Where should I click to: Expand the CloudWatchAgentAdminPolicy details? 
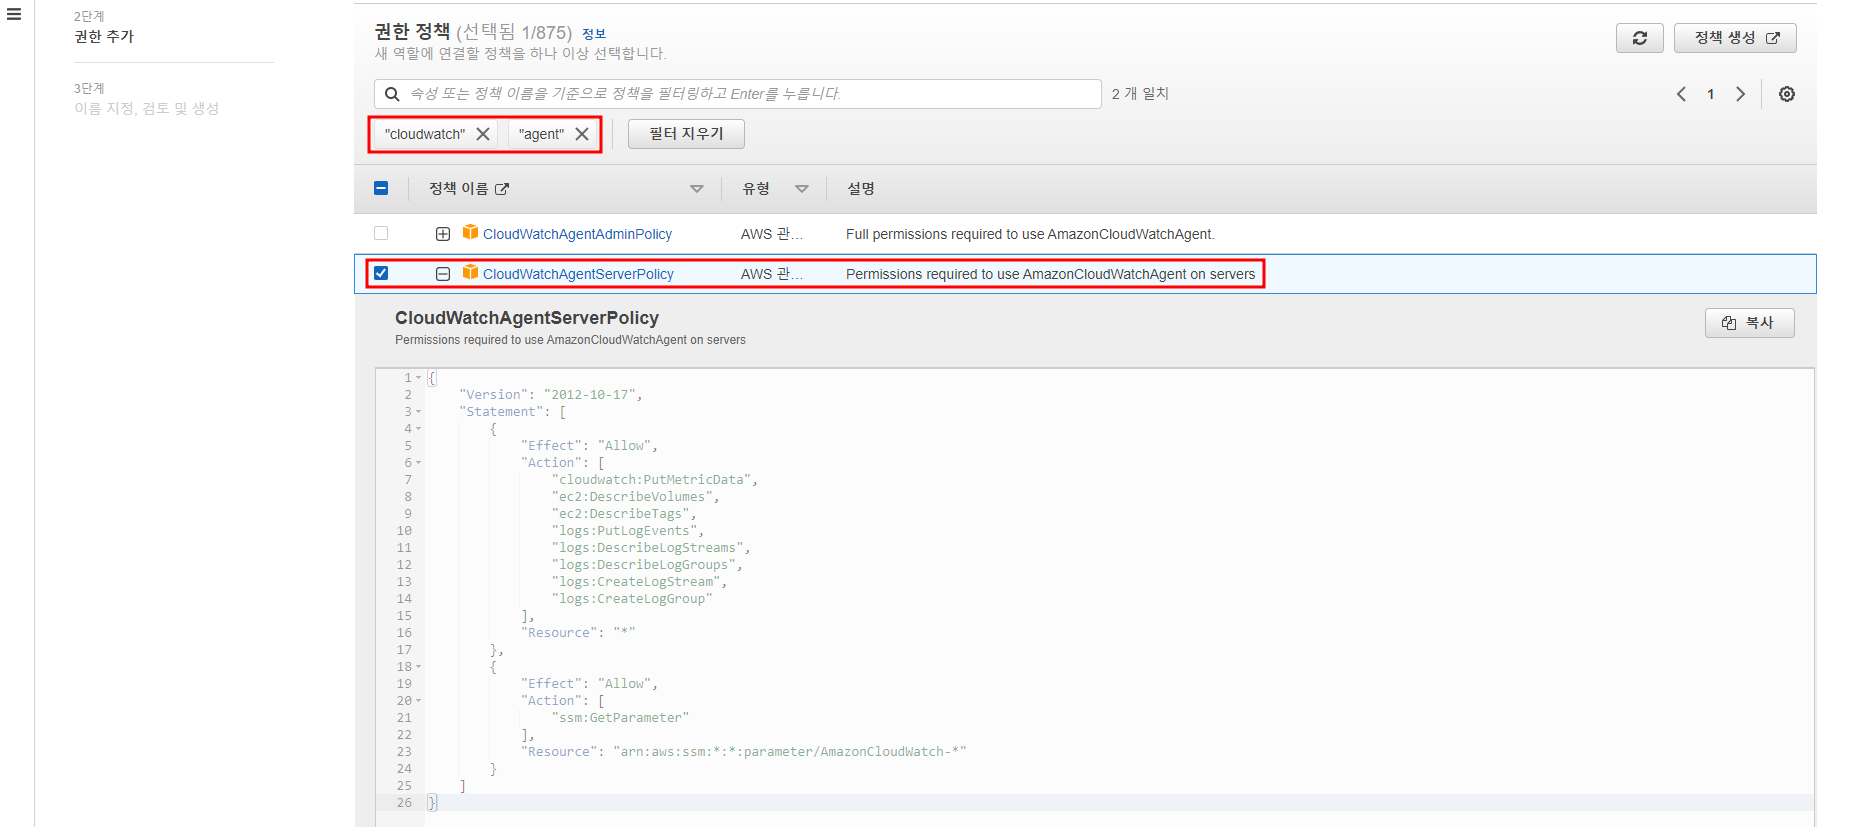(x=443, y=234)
